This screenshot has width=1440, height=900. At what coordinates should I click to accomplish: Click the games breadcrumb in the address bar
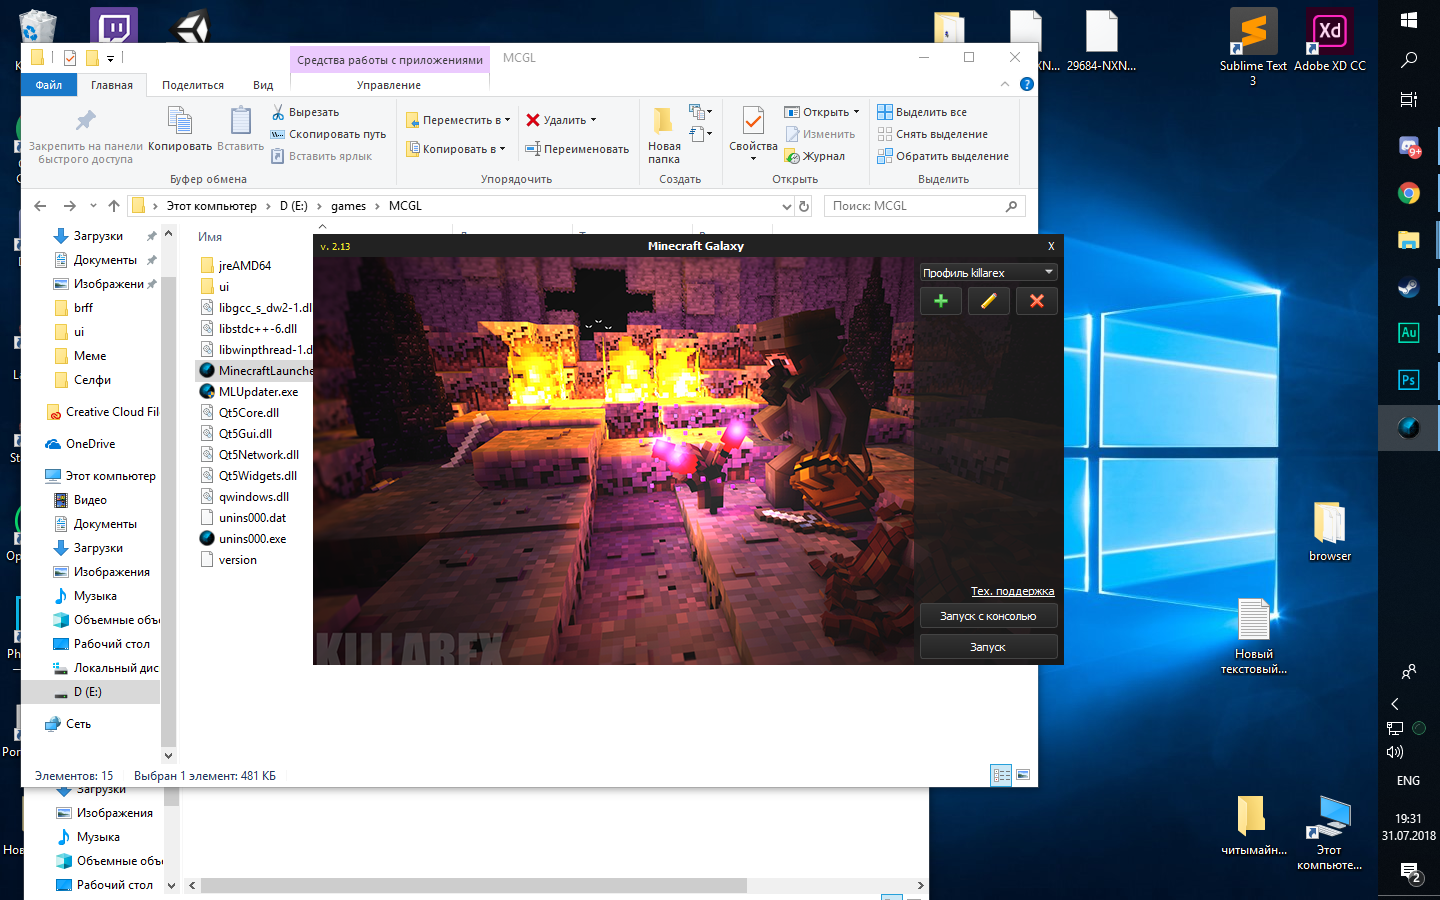pos(348,206)
